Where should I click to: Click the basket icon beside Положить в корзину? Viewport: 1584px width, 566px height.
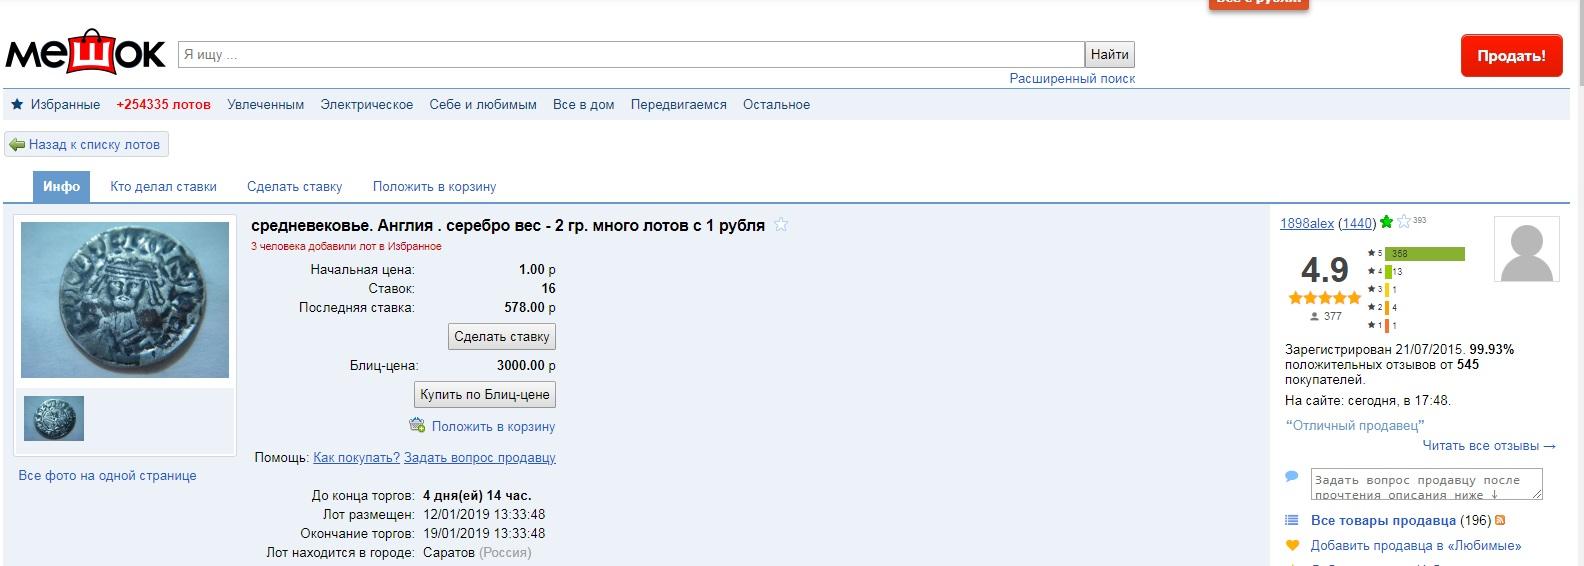pos(417,425)
